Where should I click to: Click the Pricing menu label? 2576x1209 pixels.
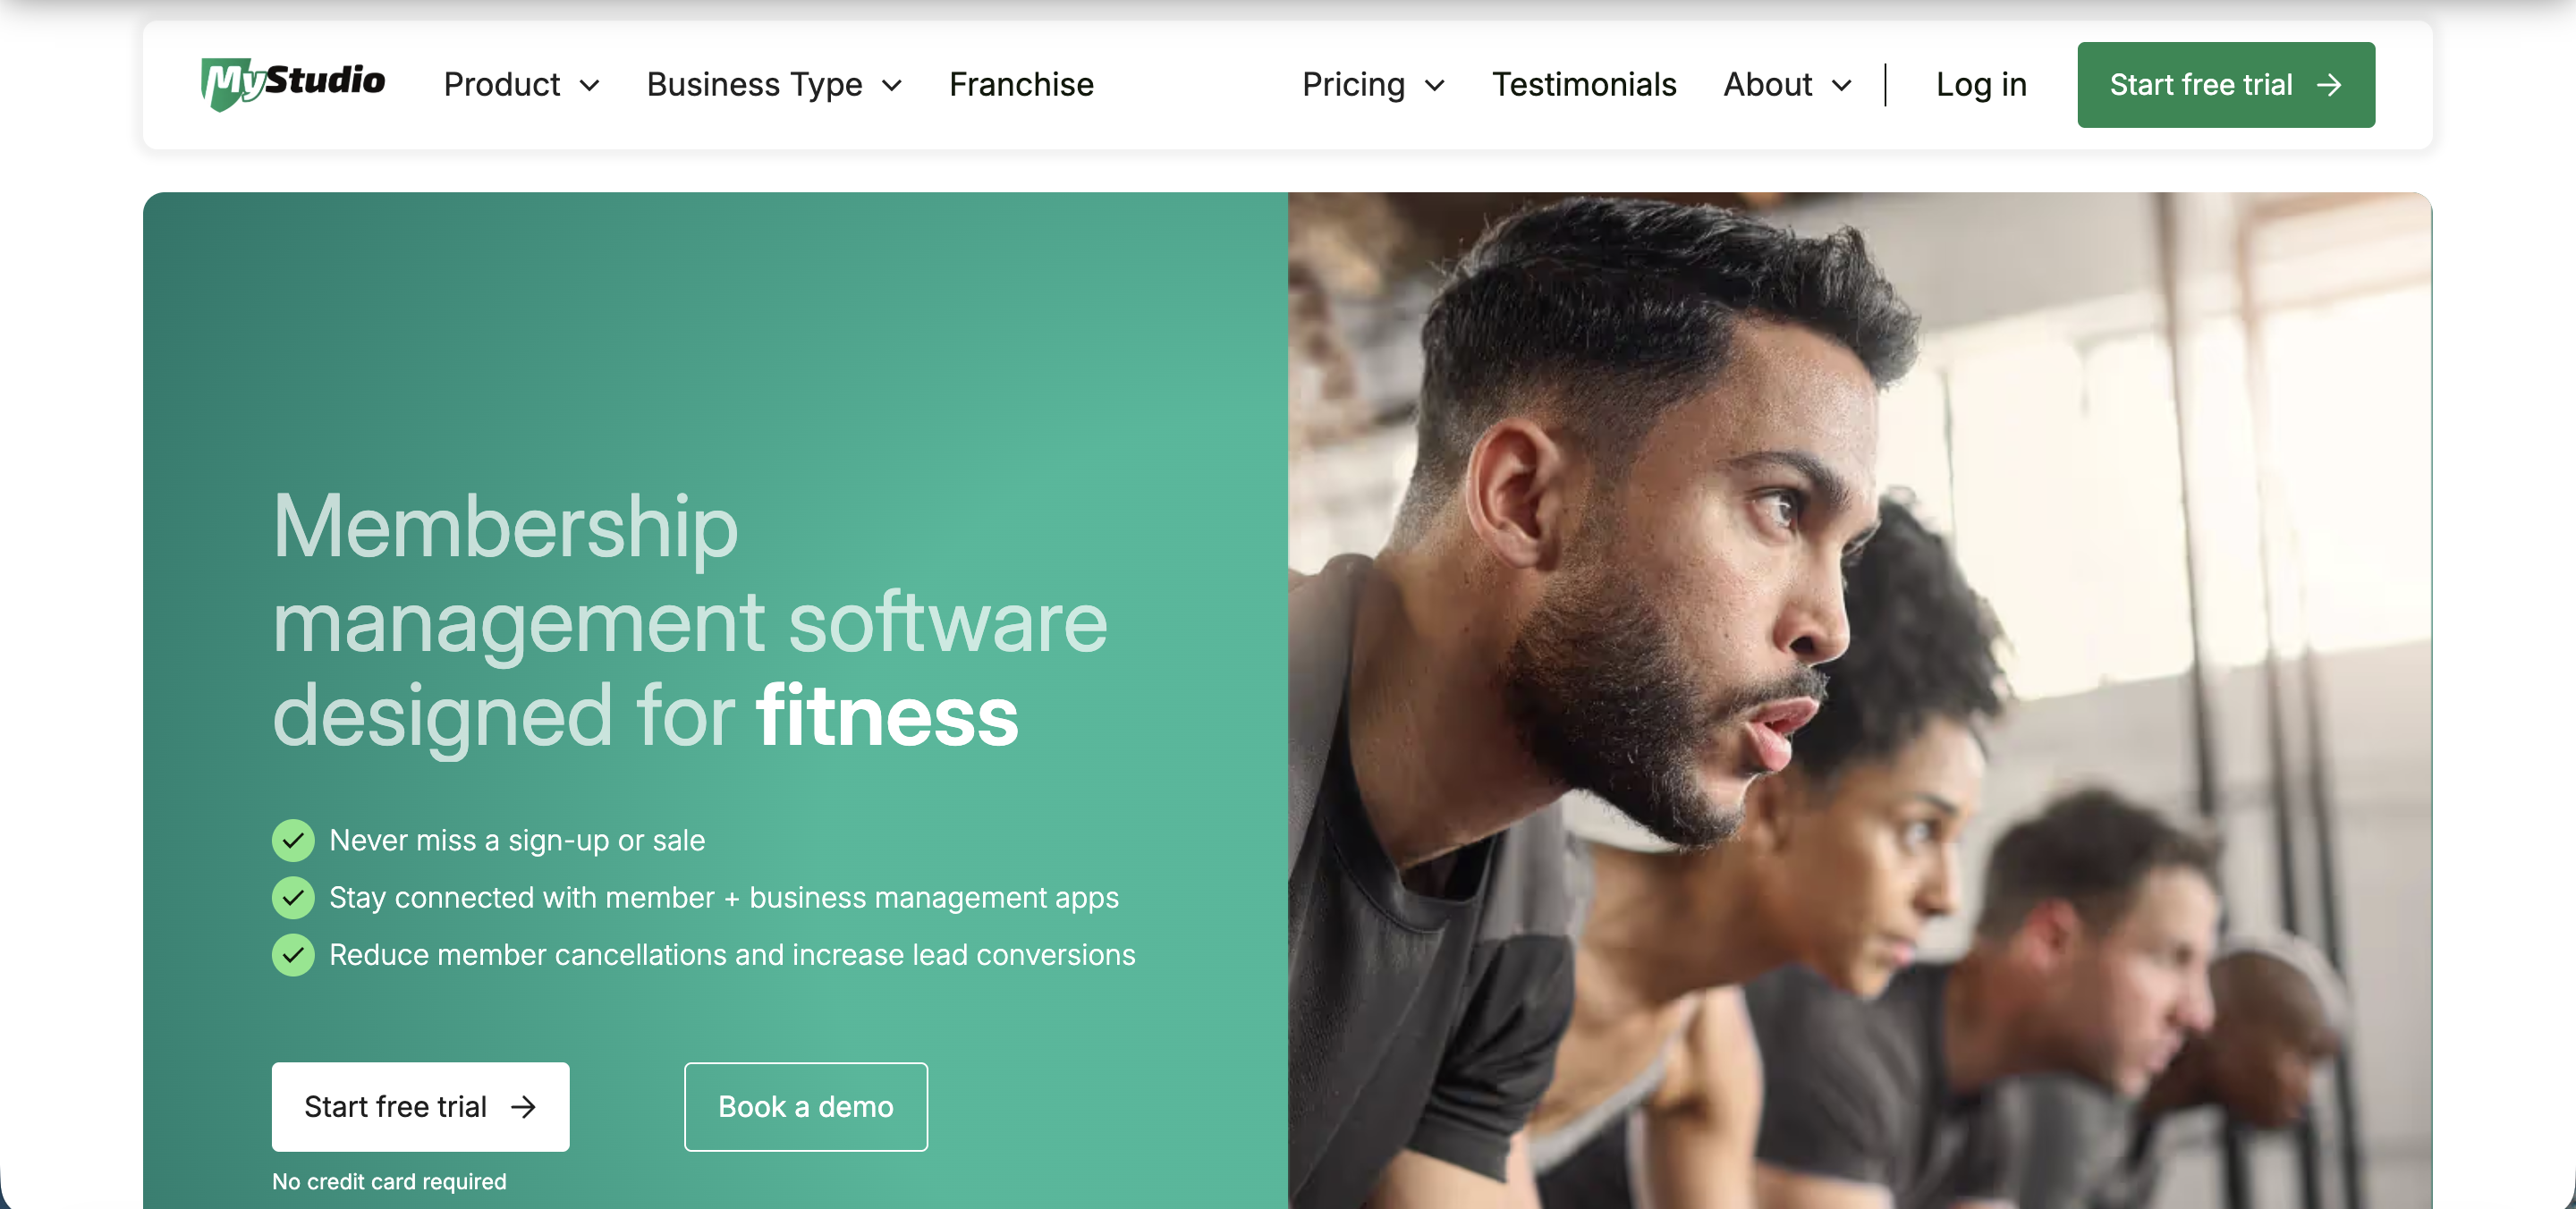pyautogui.click(x=1354, y=84)
